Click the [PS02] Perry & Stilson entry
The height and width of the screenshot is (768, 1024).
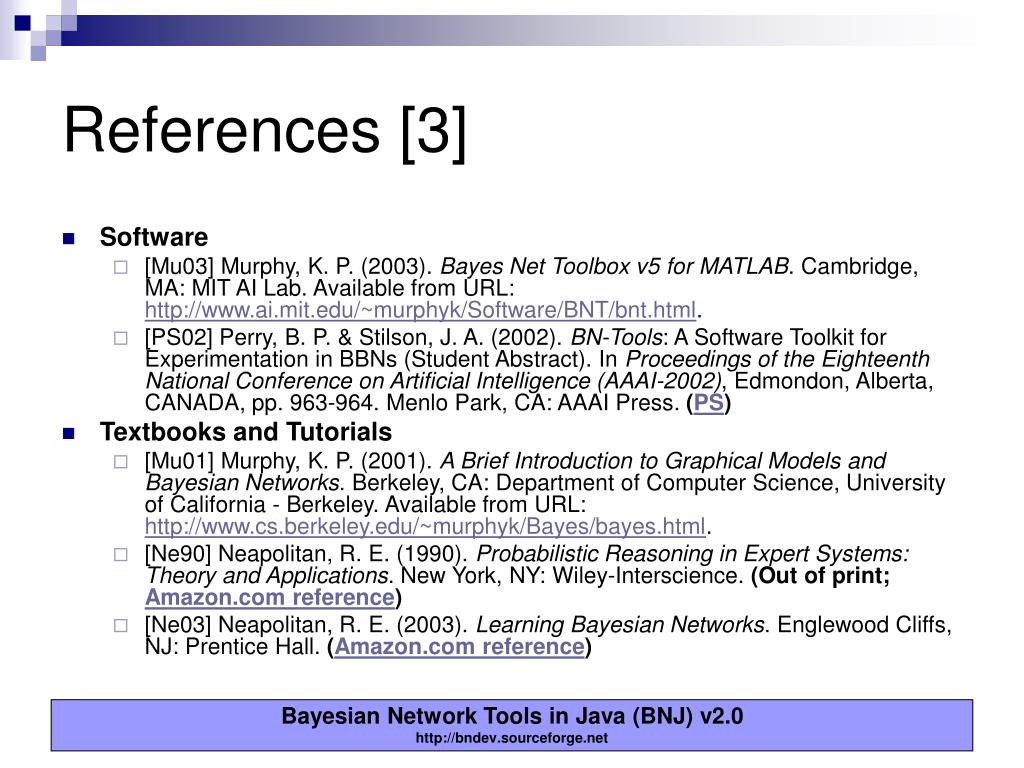[x=539, y=370]
